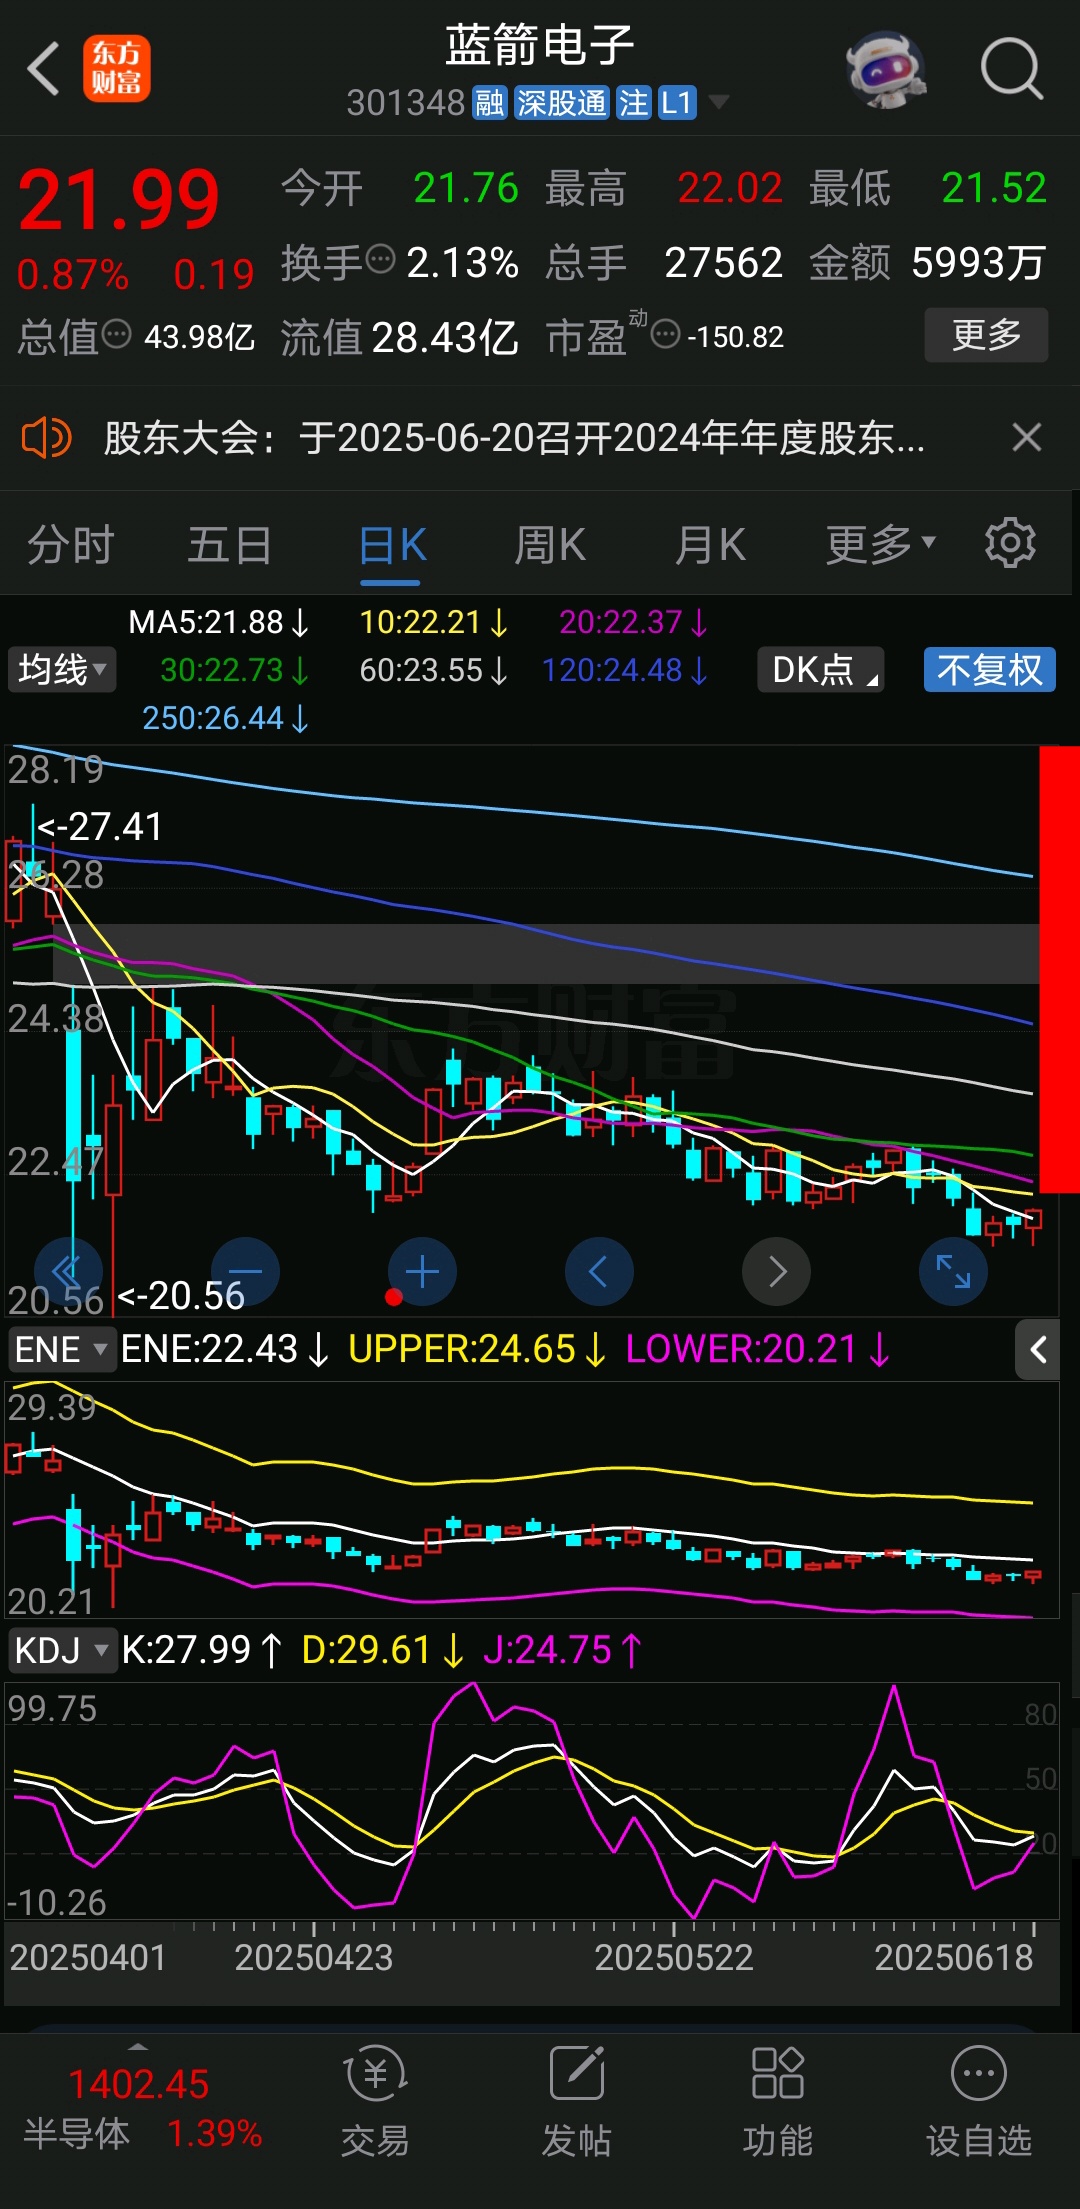Tap ENE sub-chart area
1080x2209 pixels.
pyautogui.click(x=532, y=1500)
